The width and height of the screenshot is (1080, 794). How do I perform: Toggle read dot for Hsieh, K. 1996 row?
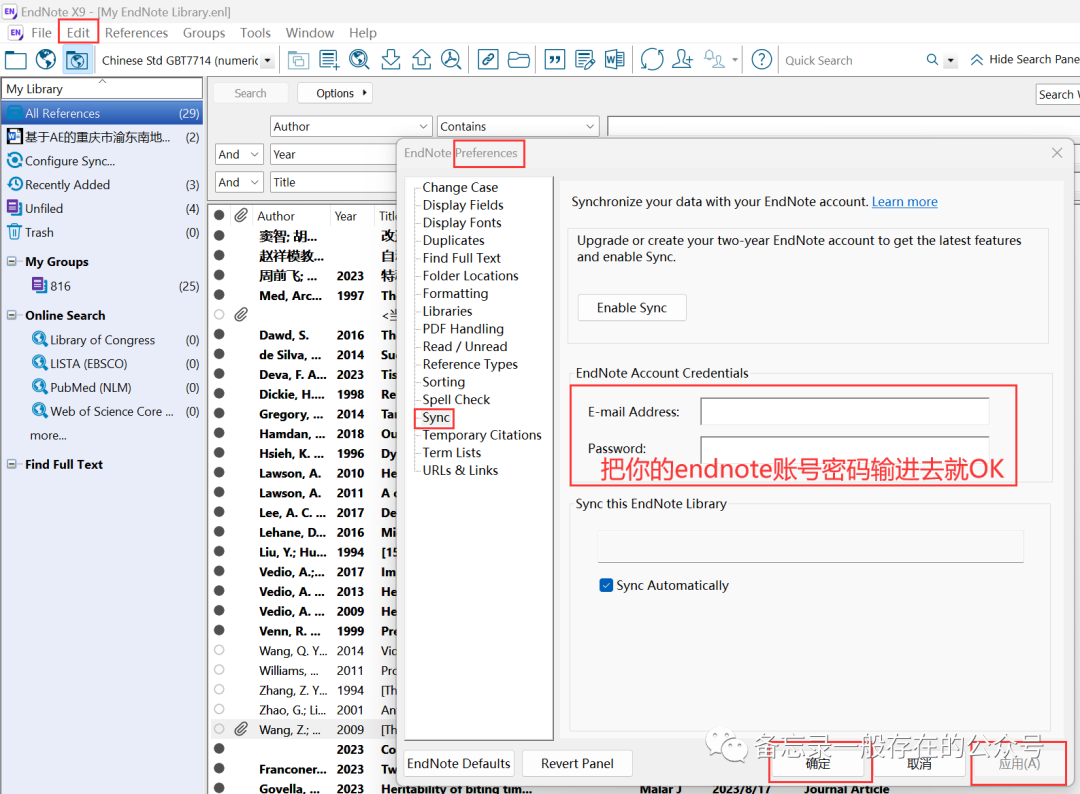pyautogui.click(x=219, y=452)
